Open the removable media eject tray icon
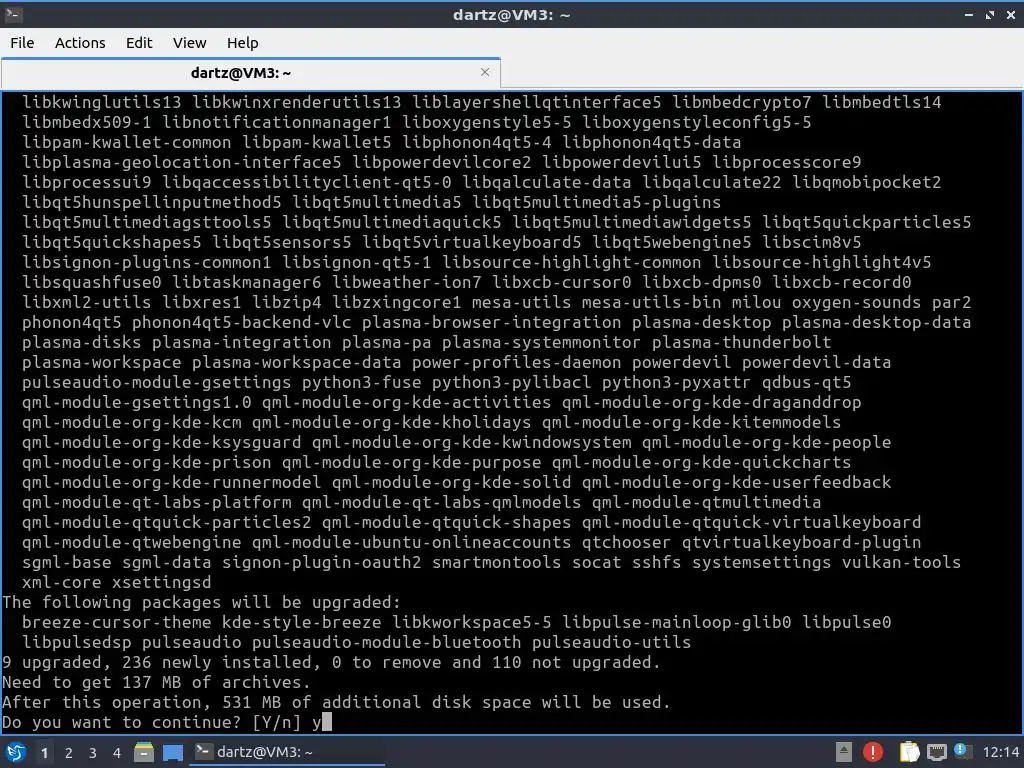Viewport: 1024px width, 768px height. [x=844, y=752]
